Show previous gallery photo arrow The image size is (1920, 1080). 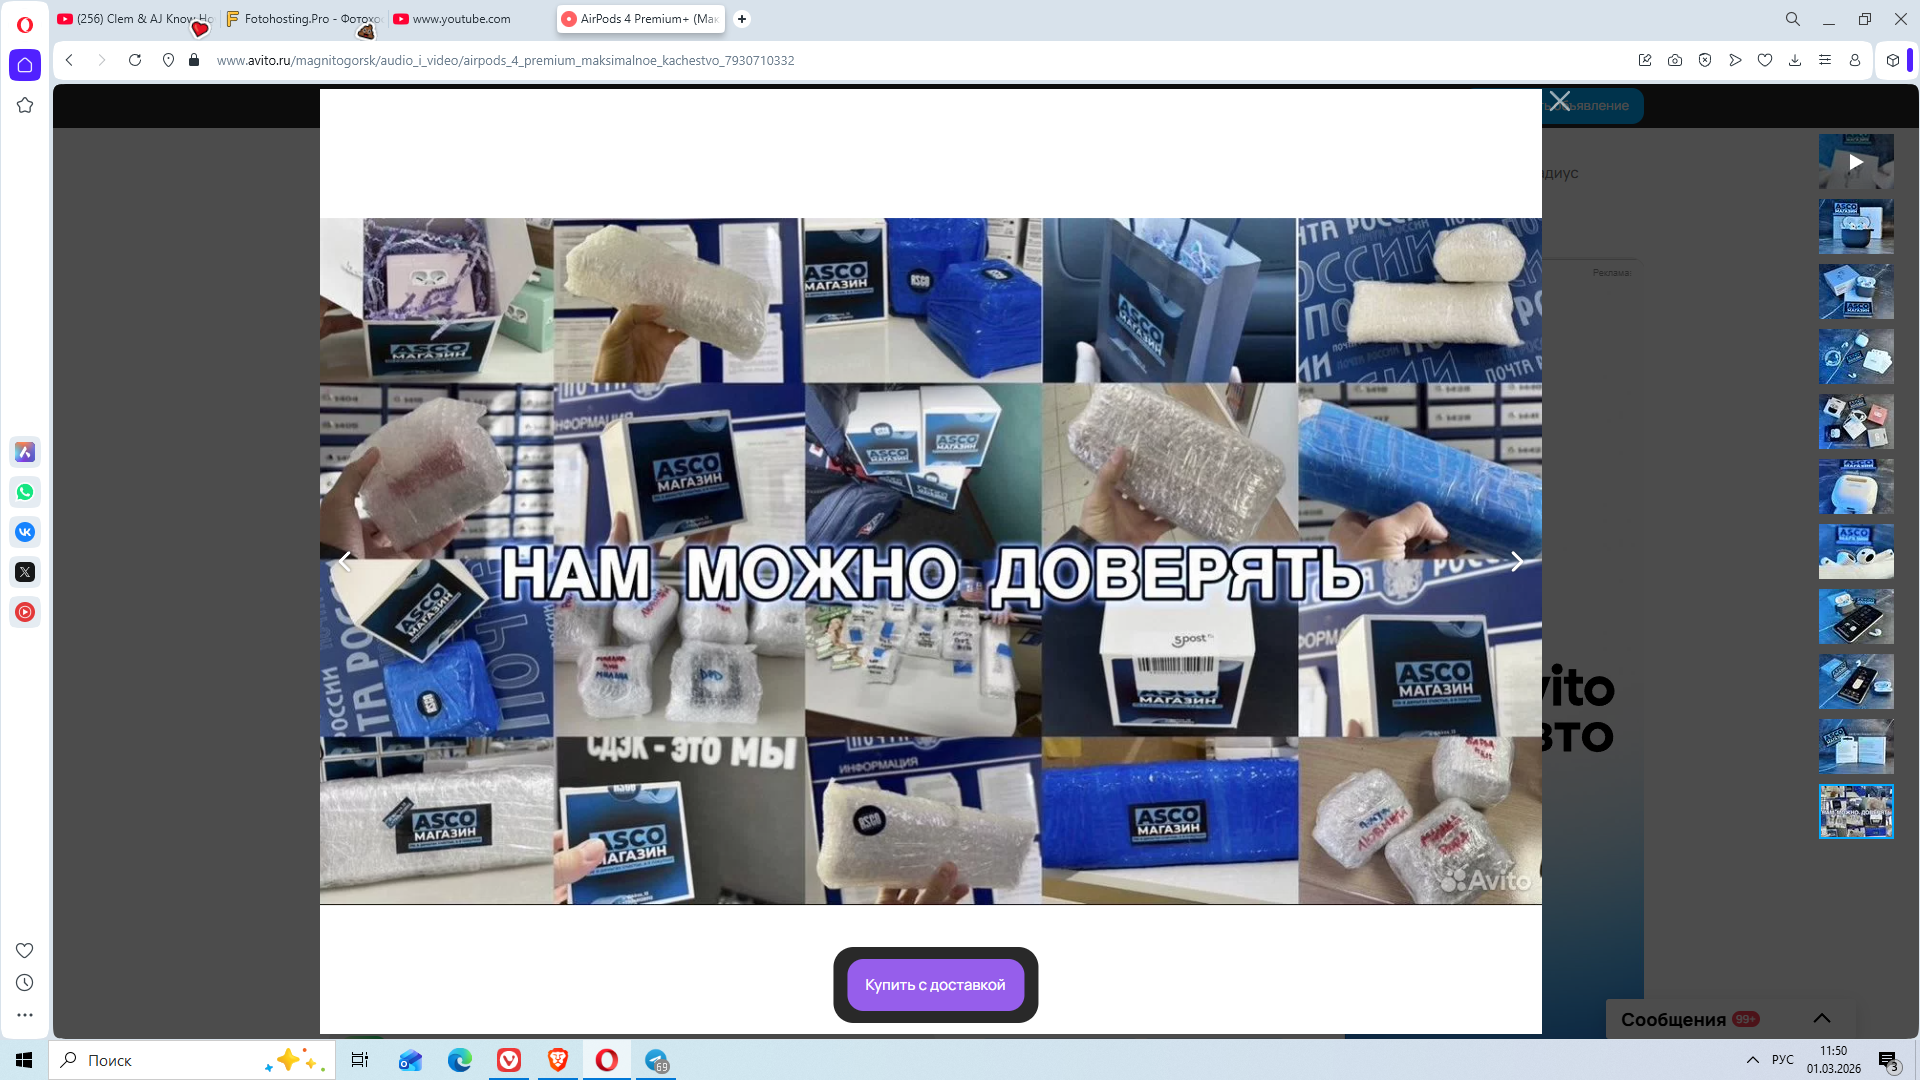click(x=345, y=562)
